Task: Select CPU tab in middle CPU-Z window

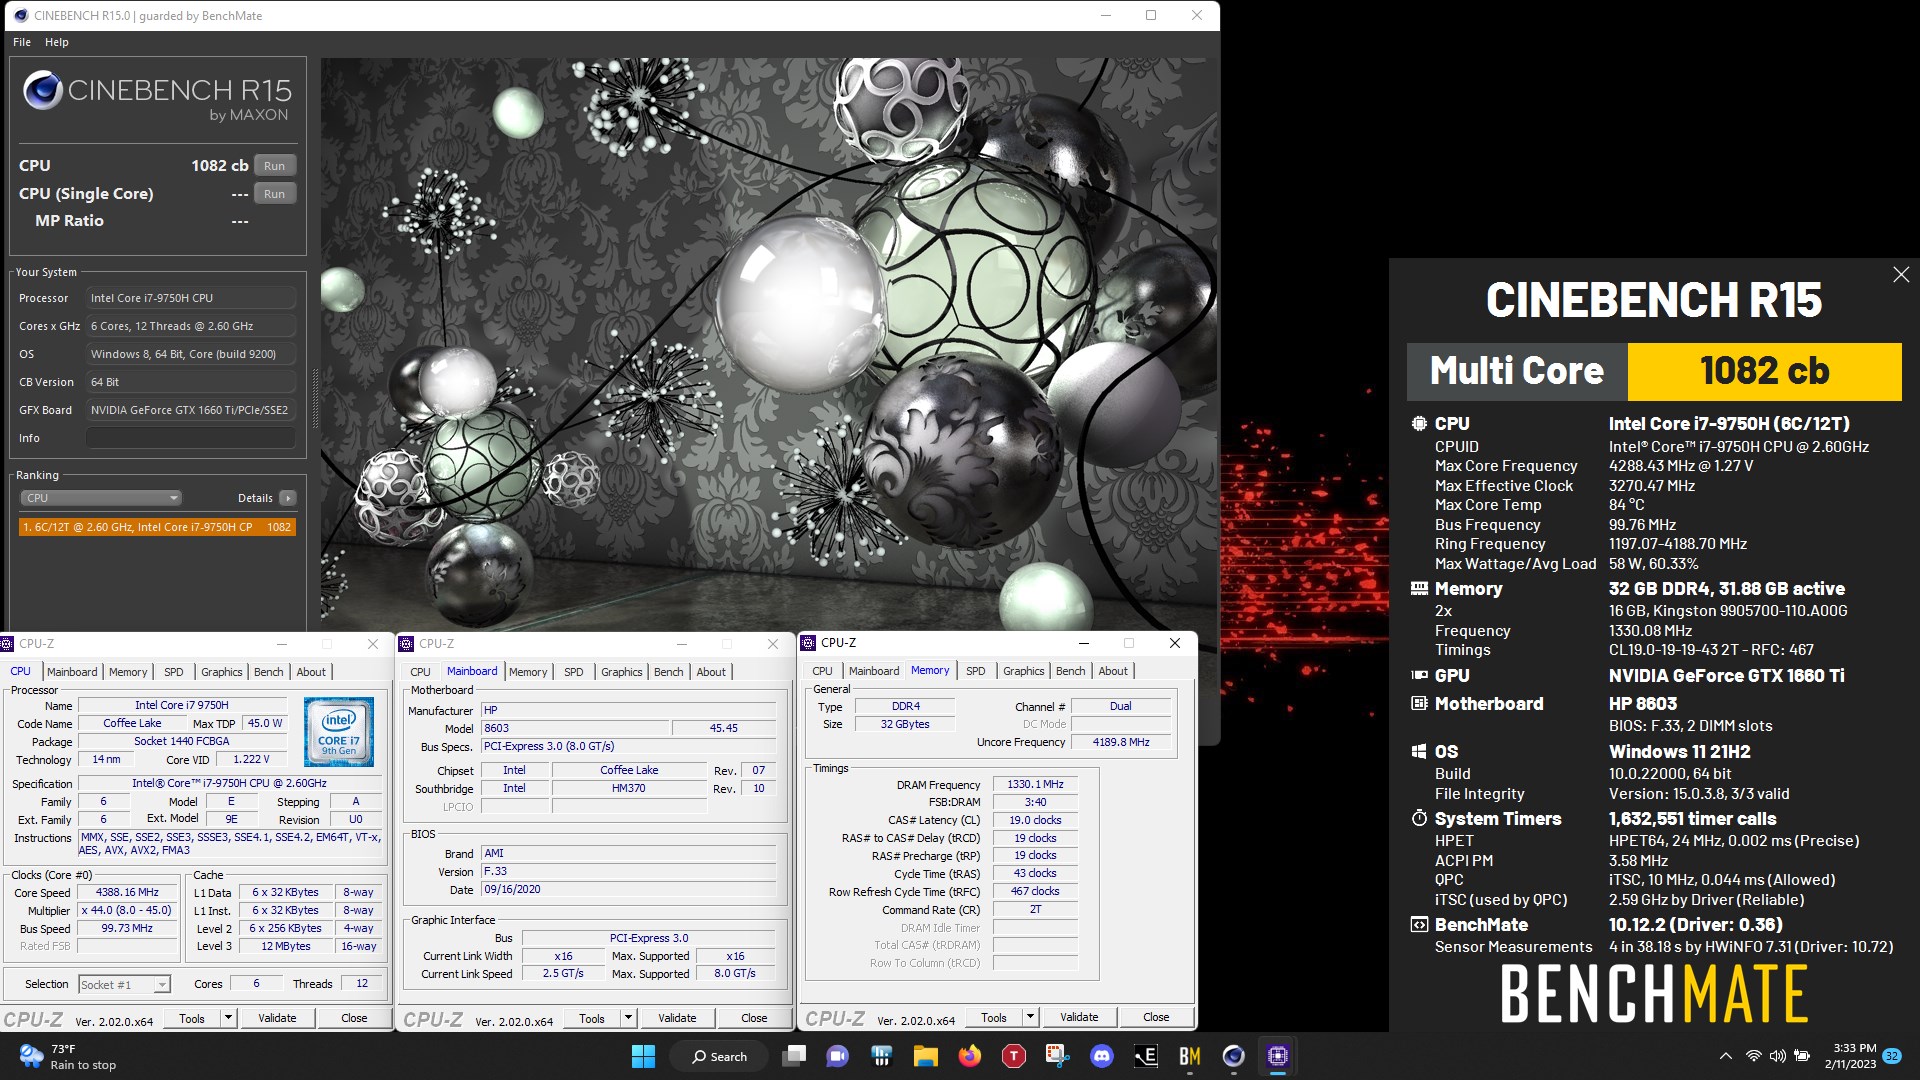Action: coord(421,672)
